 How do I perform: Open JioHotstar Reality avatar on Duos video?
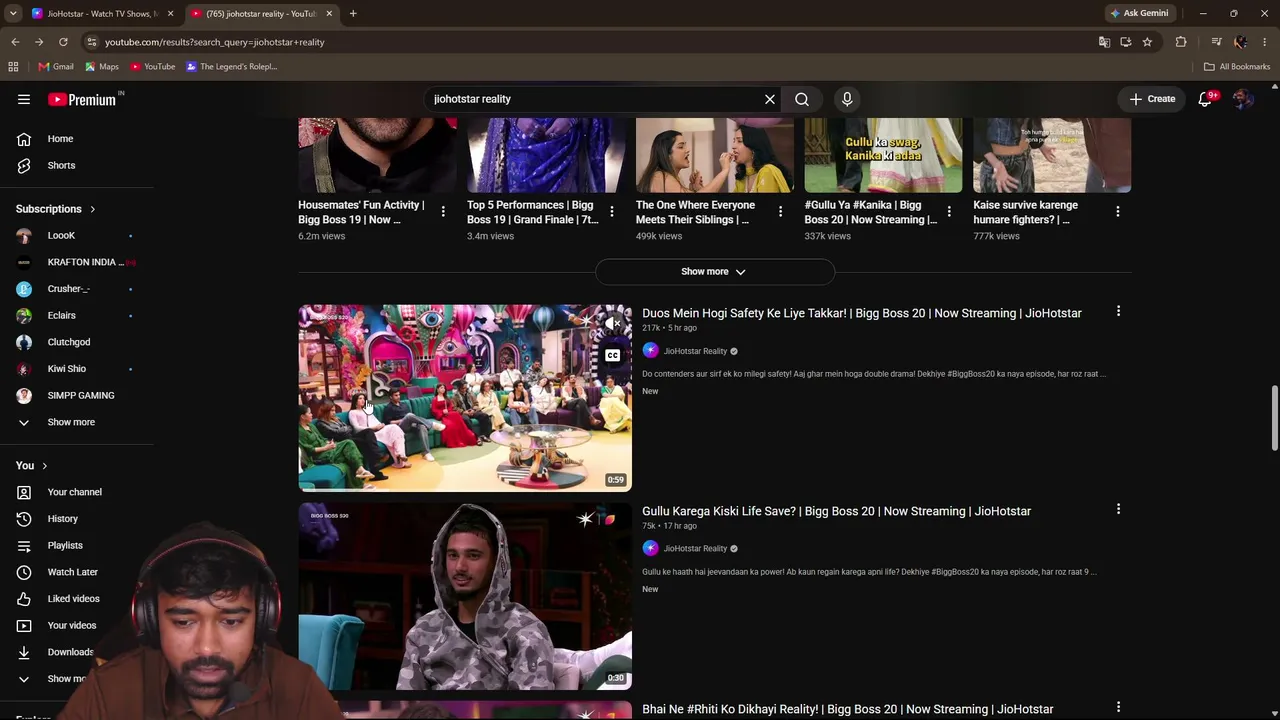pyautogui.click(x=651, y=351)
